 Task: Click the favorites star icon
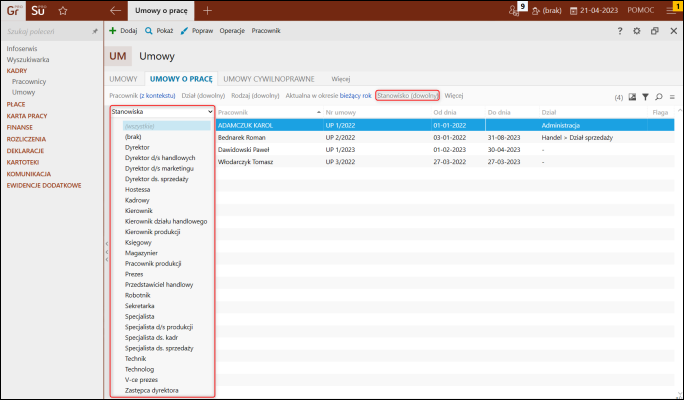pyautogui.click(x=63, y=11)
